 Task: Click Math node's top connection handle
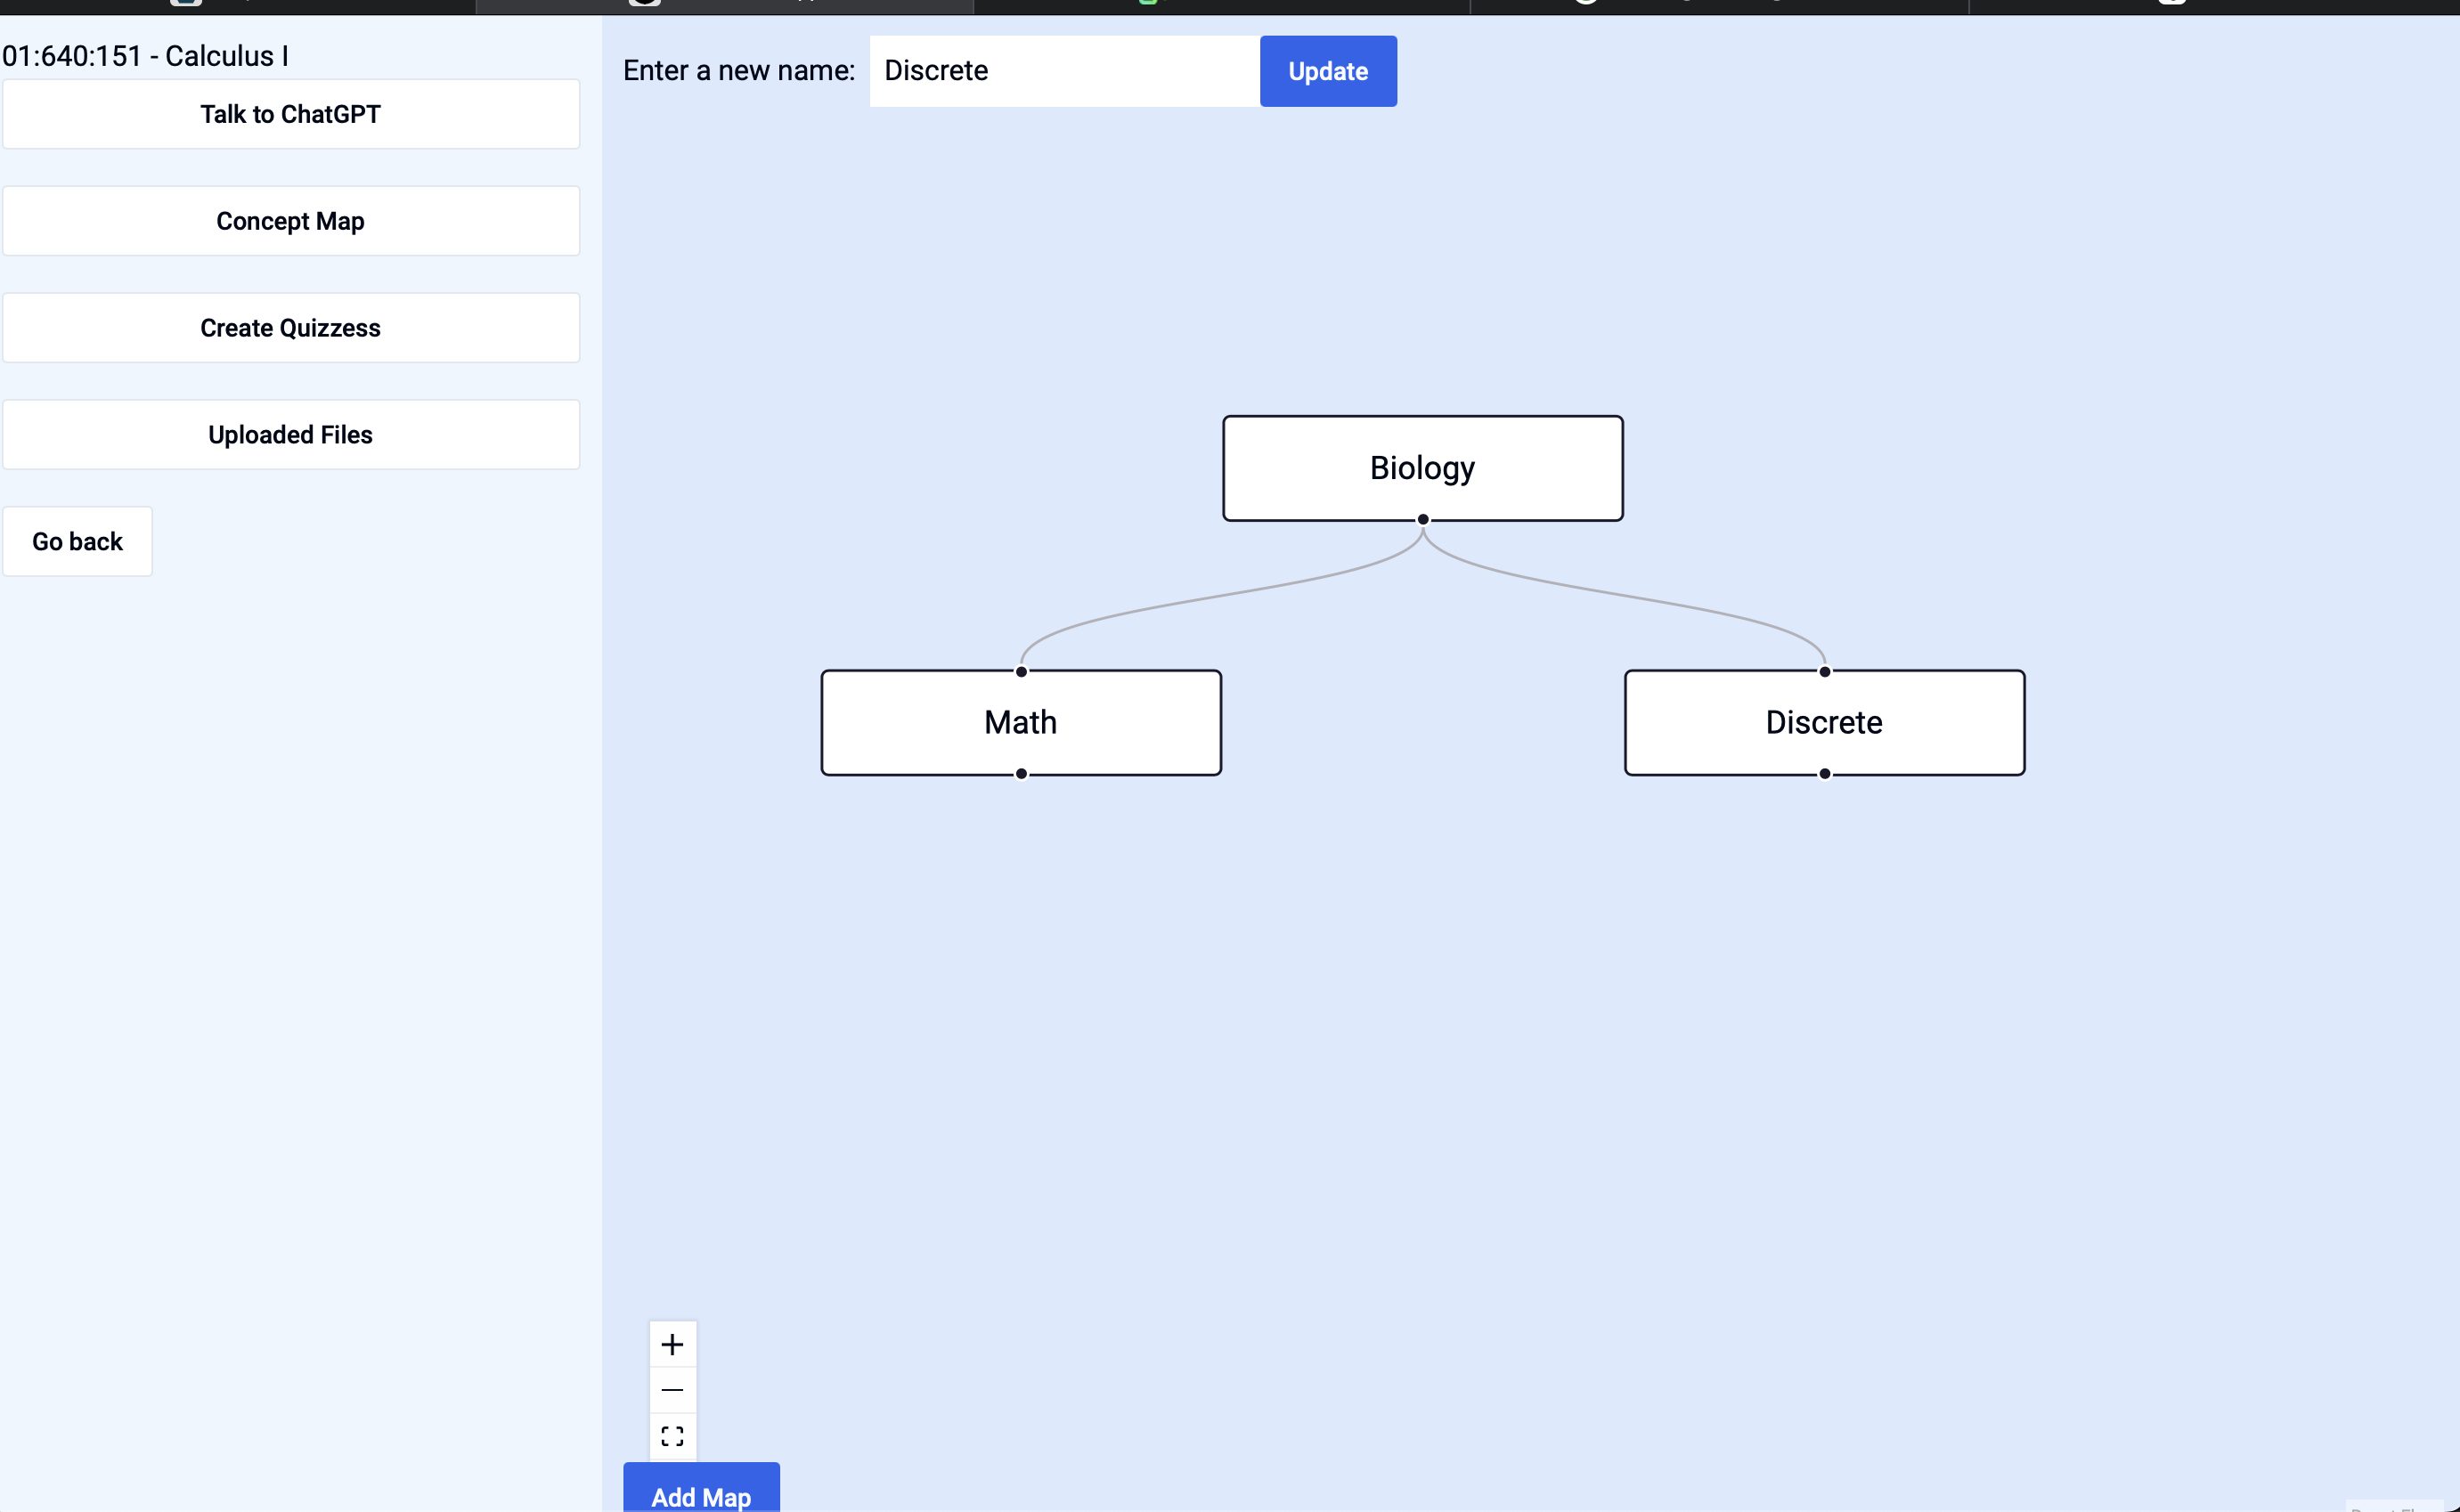tap(1021, 671)
